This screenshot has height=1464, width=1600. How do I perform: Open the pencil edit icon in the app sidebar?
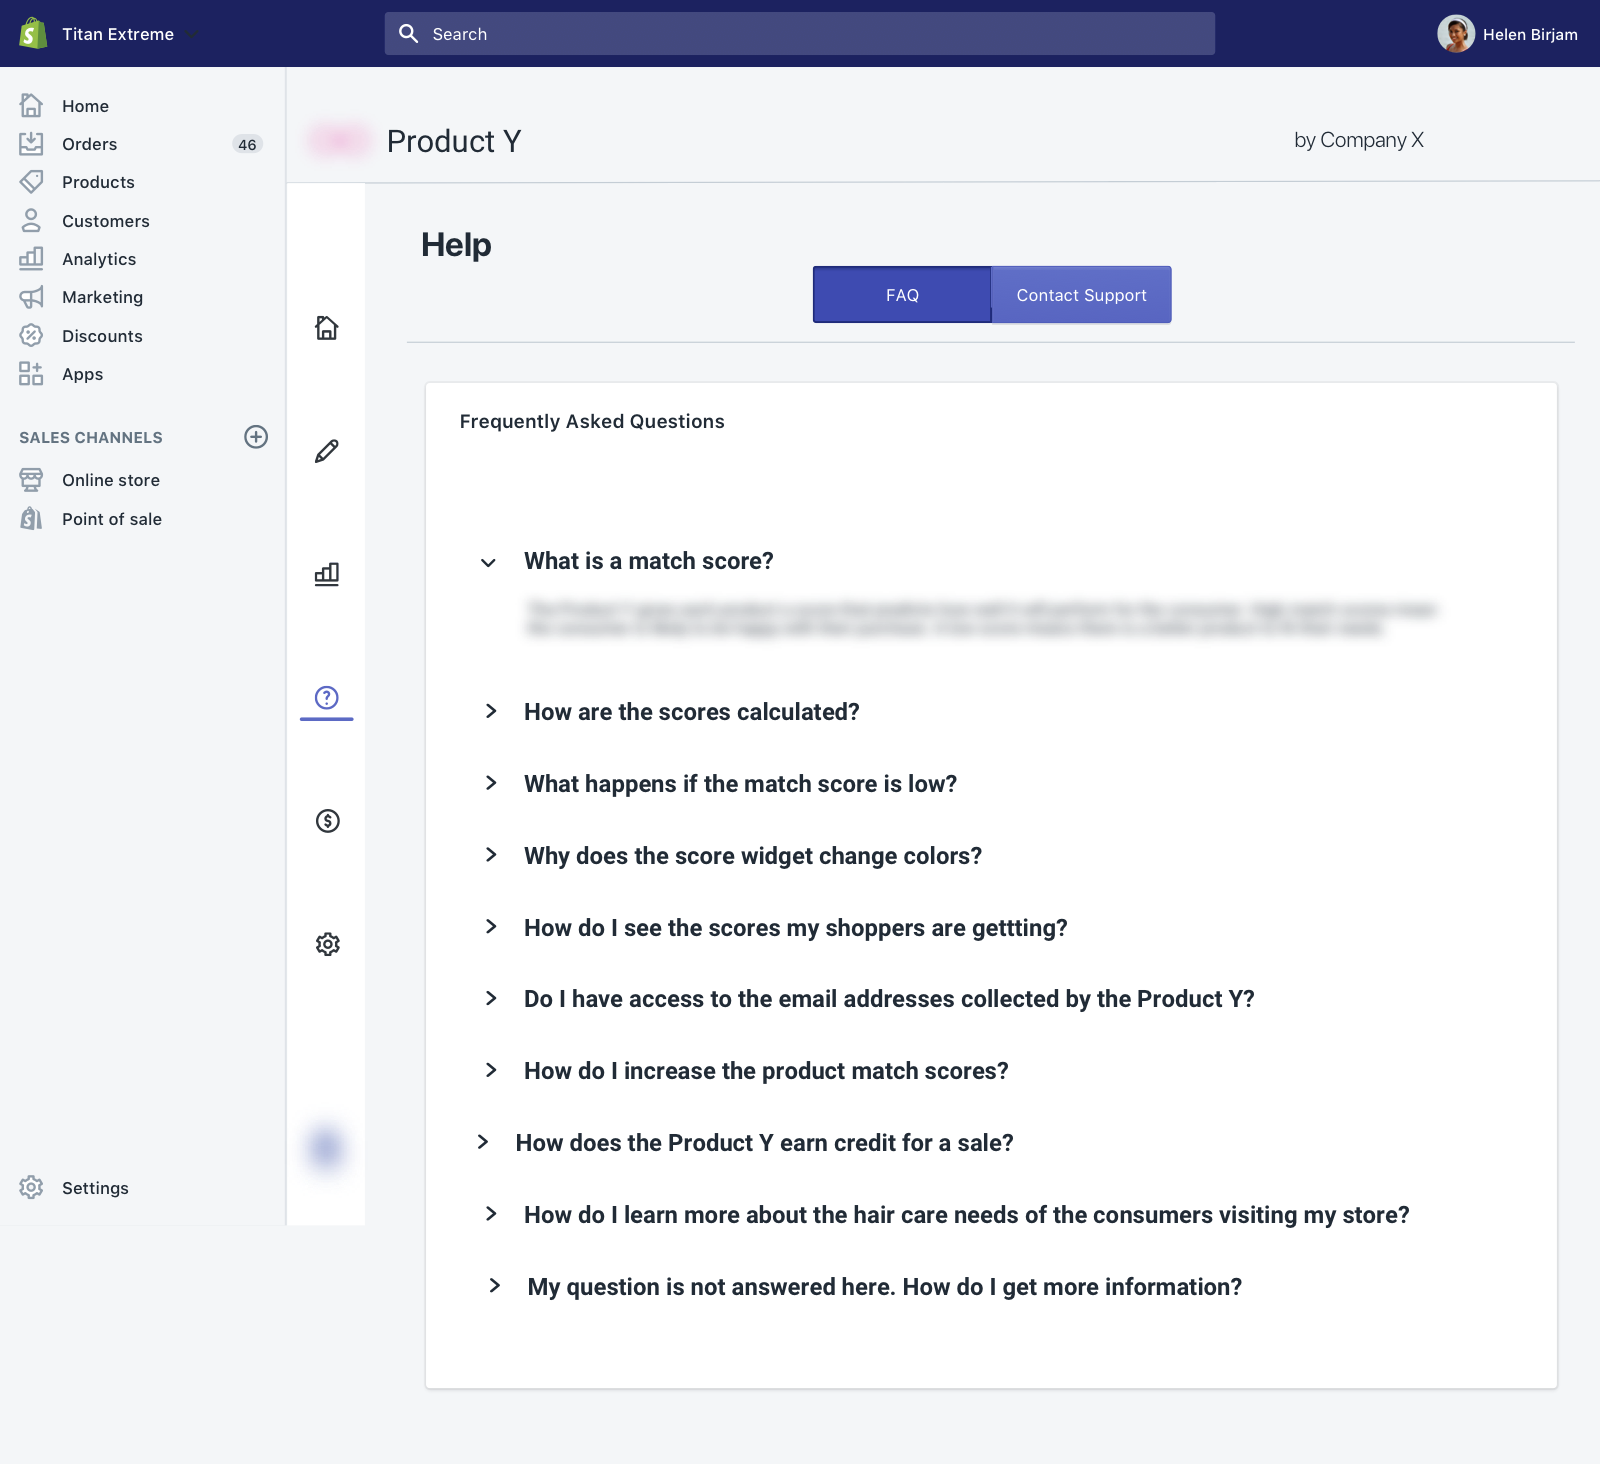327,451
